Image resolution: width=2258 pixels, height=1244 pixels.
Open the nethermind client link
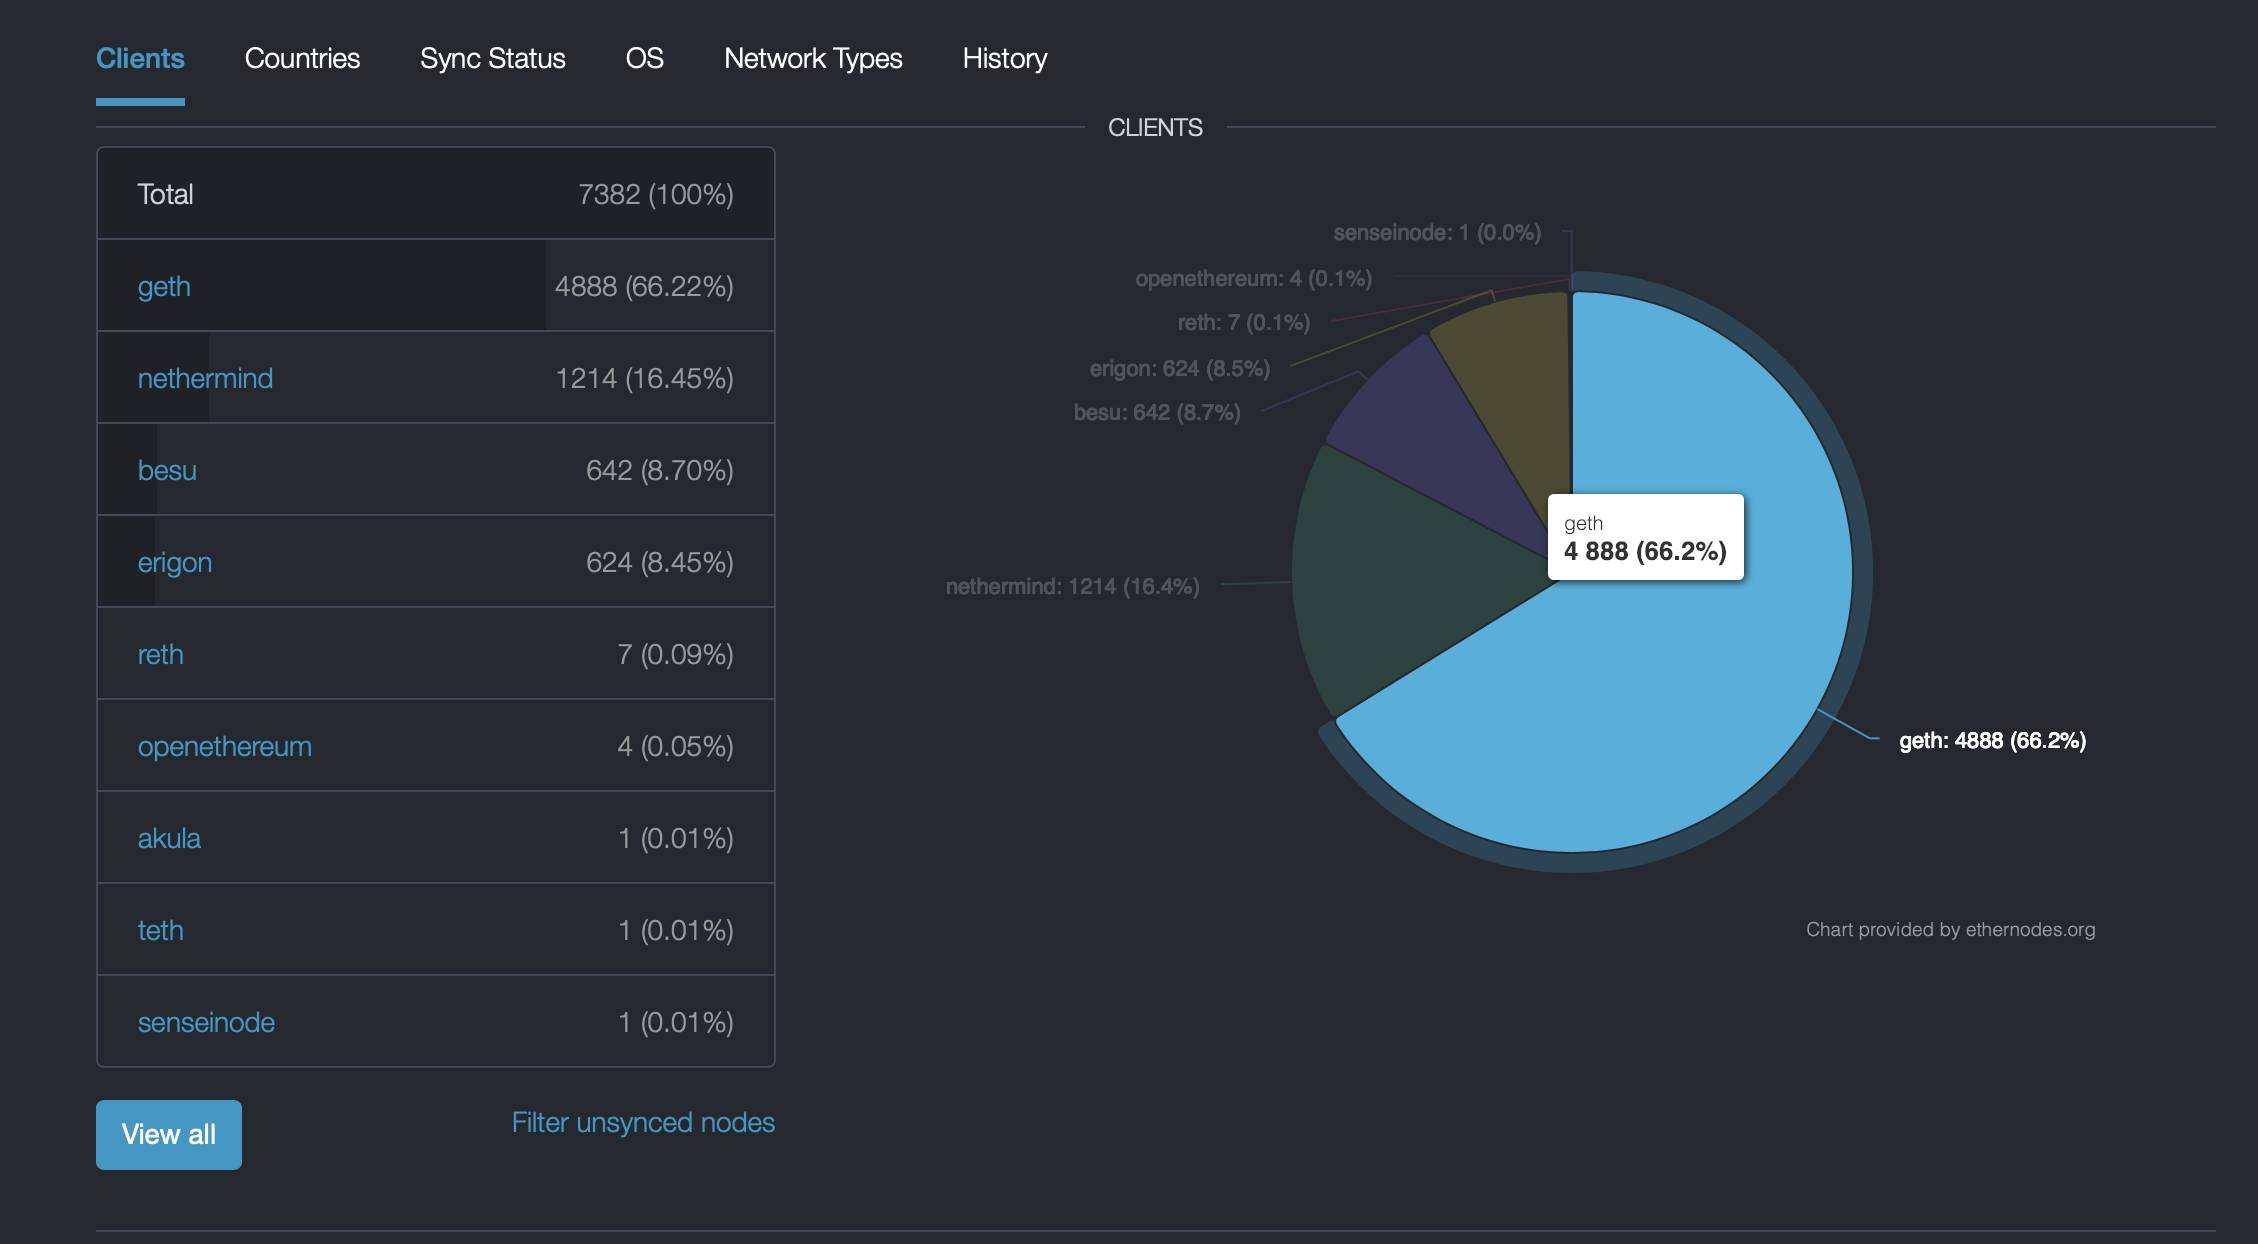pyautogui.click(x=205, y=378)
